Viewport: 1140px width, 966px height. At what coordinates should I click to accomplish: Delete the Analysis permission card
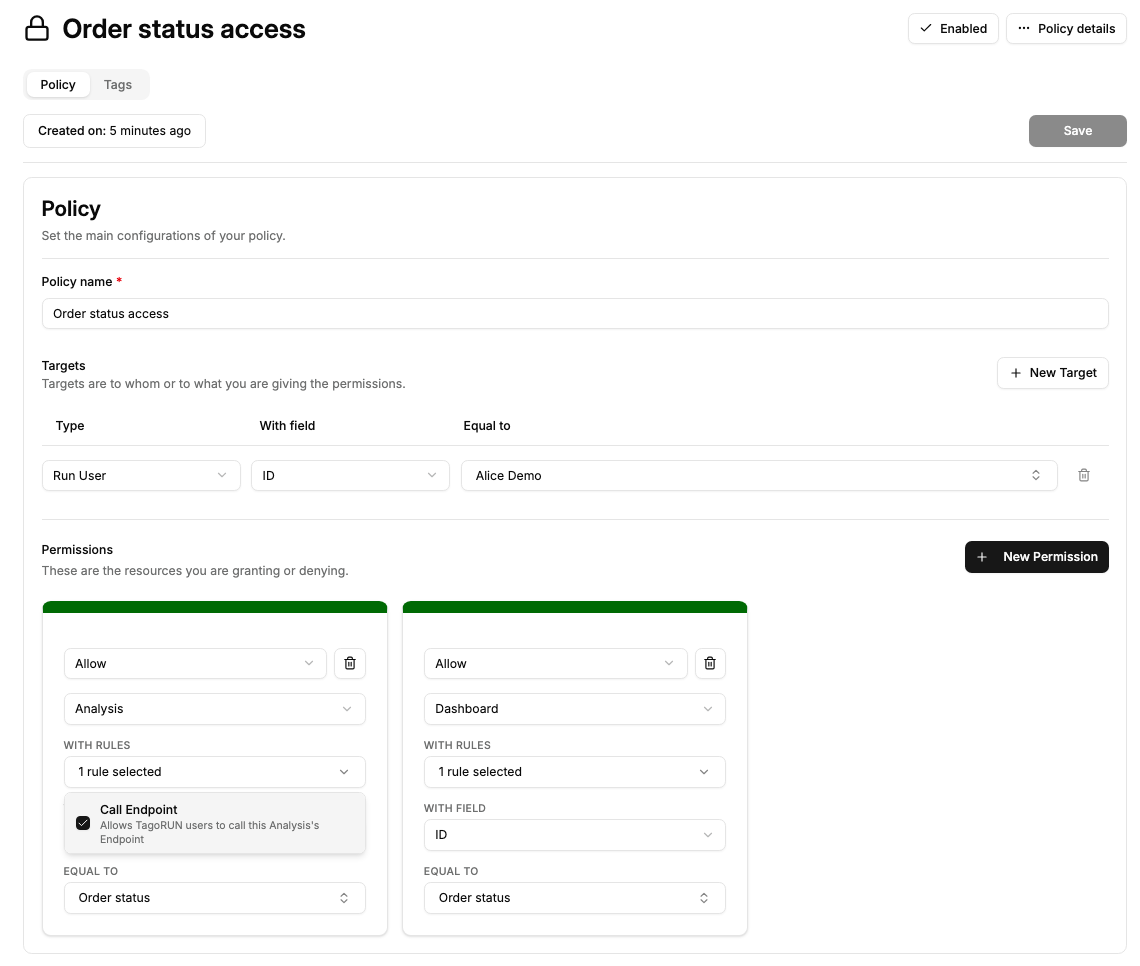coord(350,664)
